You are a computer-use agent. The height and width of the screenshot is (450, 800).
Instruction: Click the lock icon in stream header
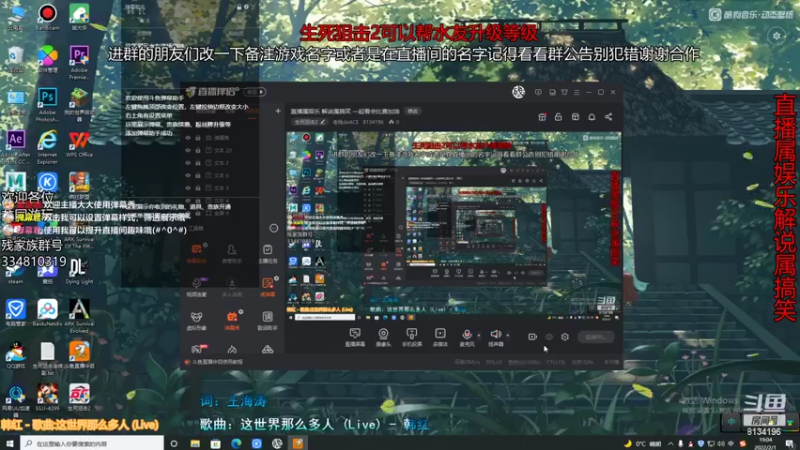558,117
